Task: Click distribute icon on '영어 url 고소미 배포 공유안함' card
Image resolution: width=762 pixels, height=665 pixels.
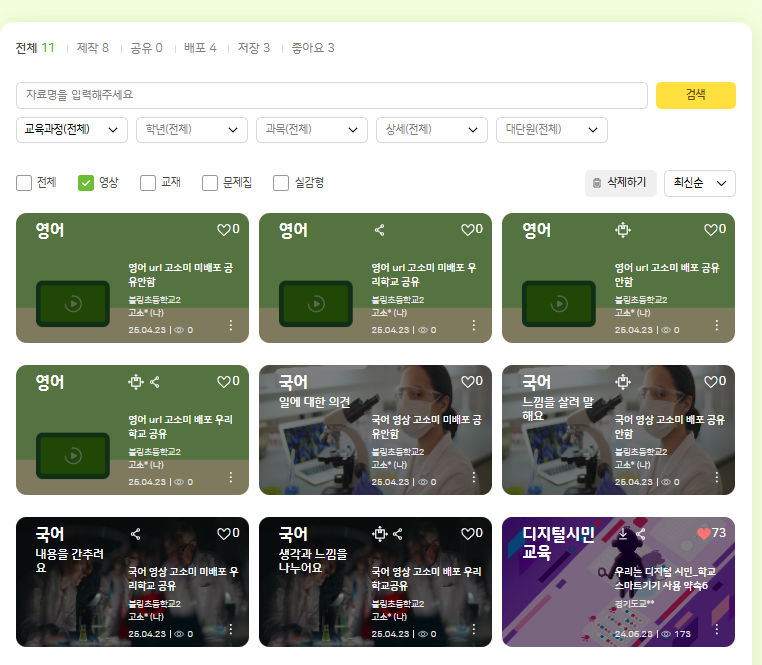Action: click(622, 230)
